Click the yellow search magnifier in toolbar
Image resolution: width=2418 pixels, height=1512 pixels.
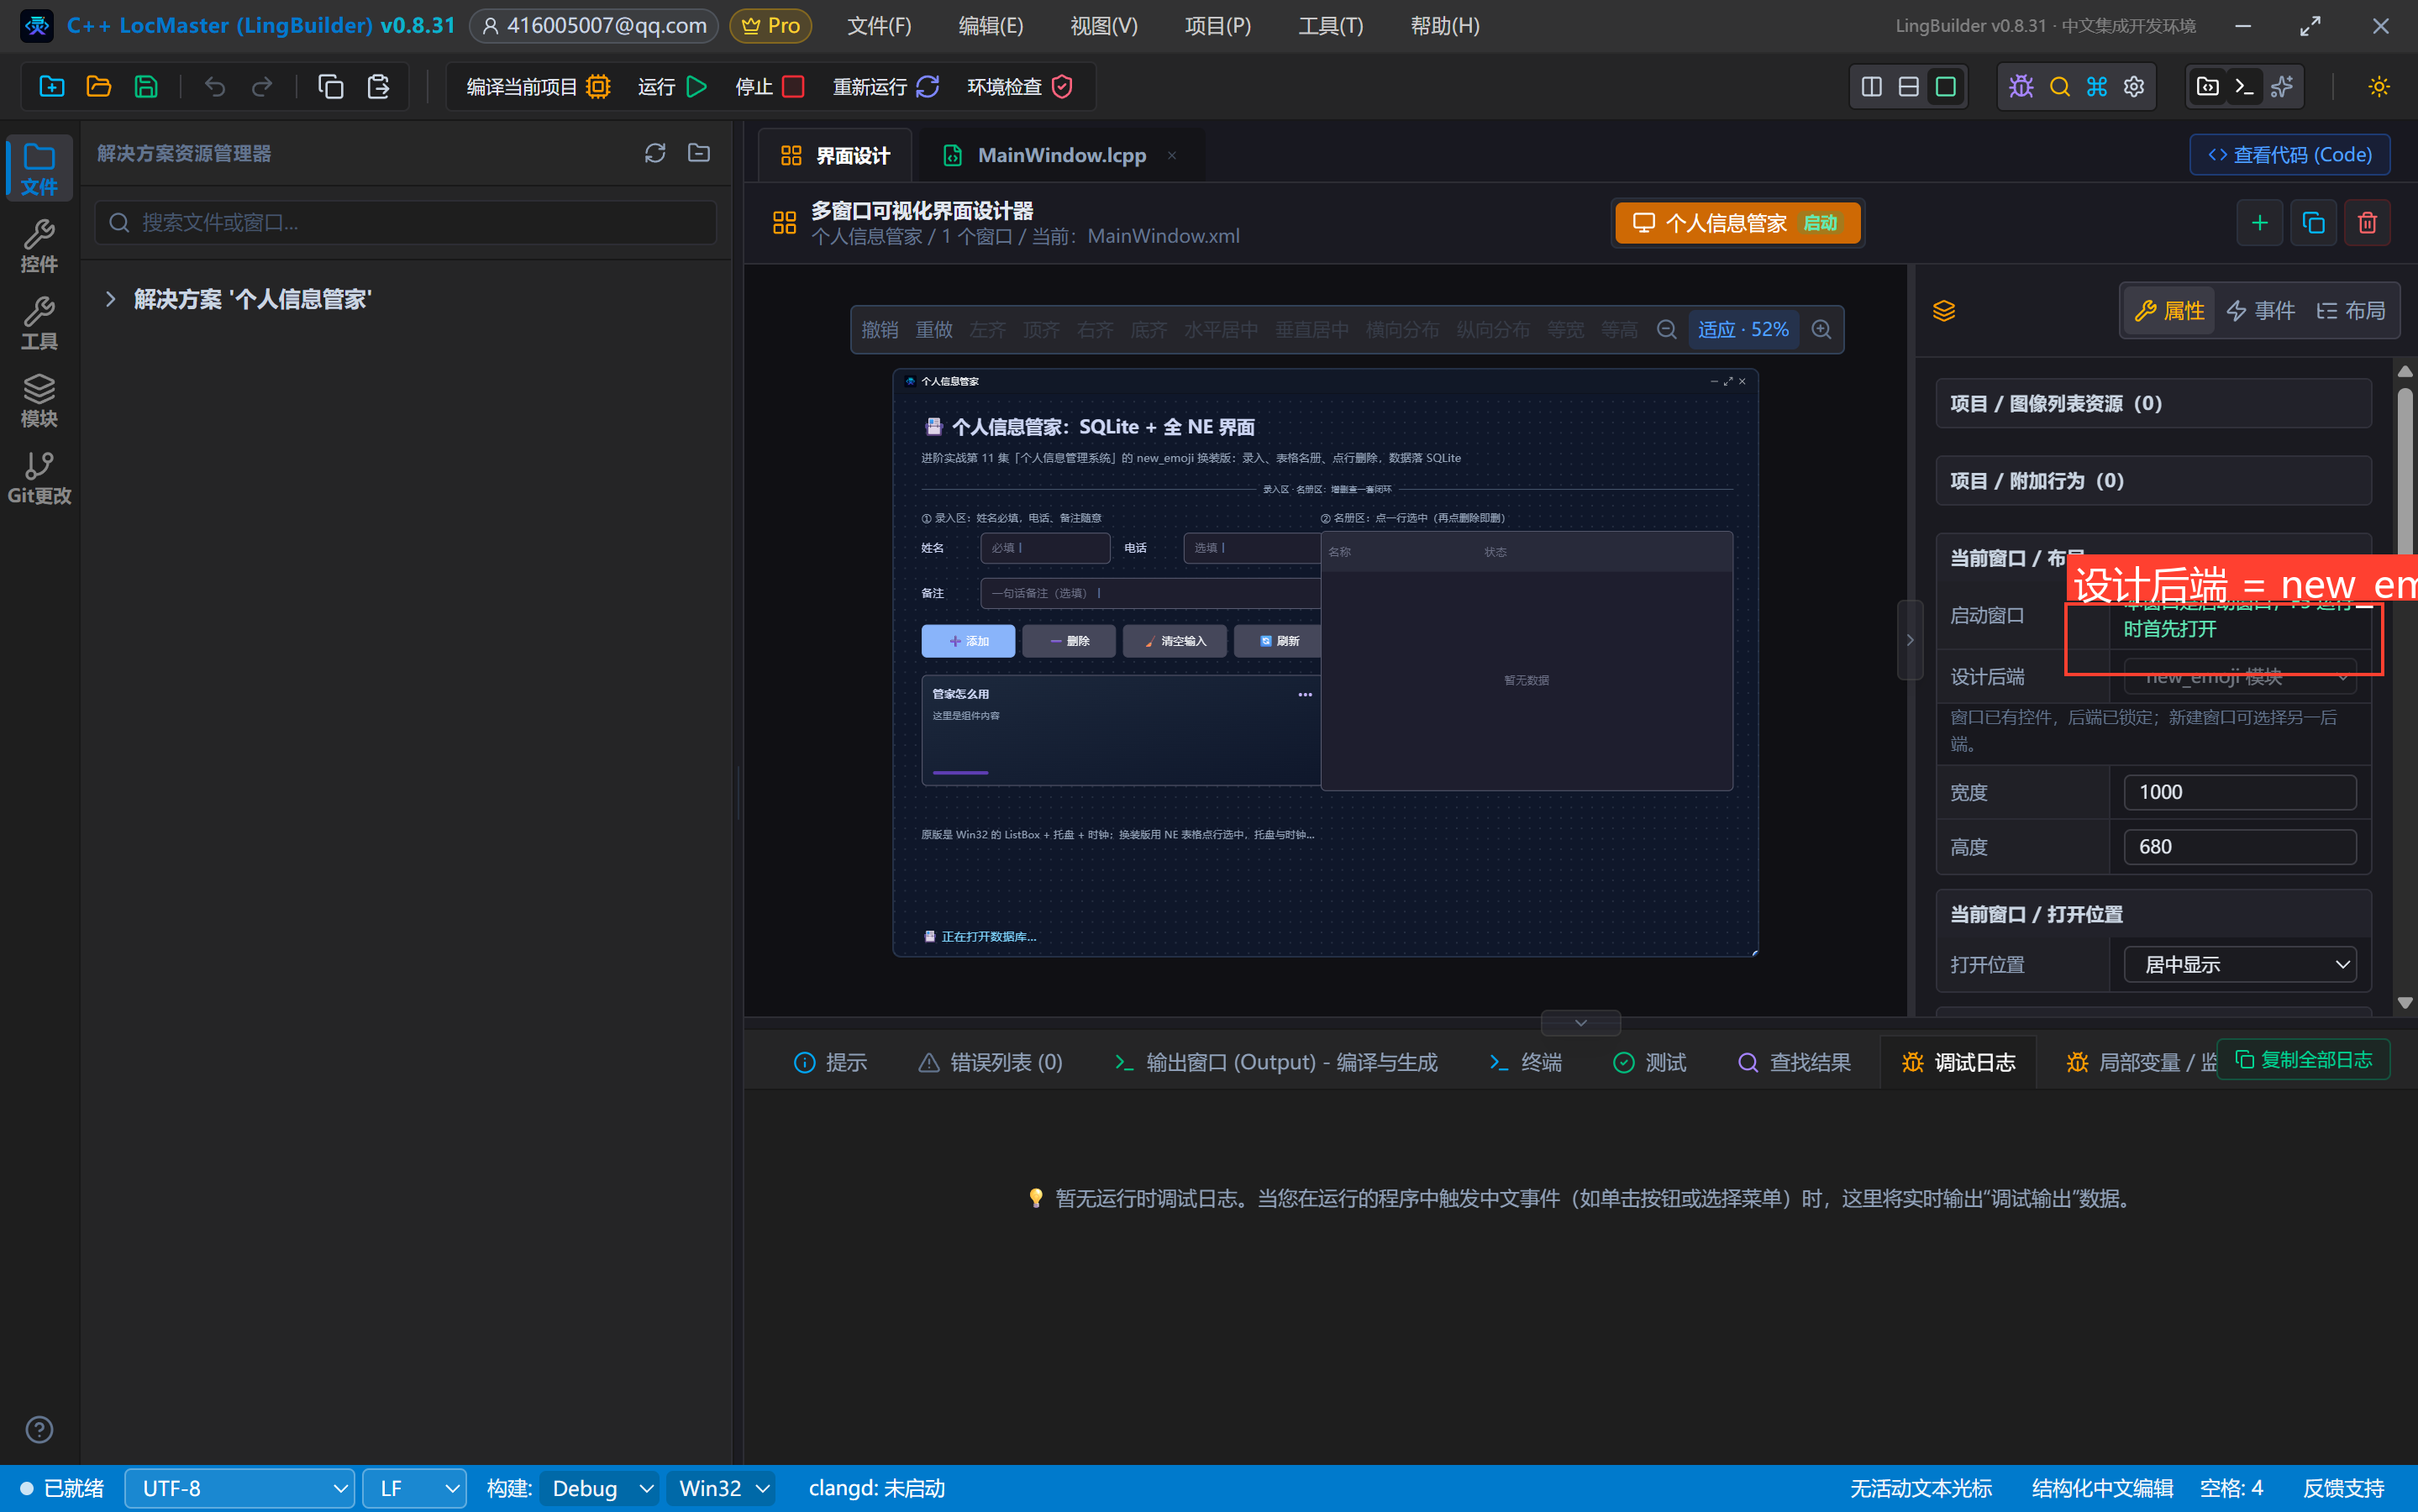coord(2059,87)
